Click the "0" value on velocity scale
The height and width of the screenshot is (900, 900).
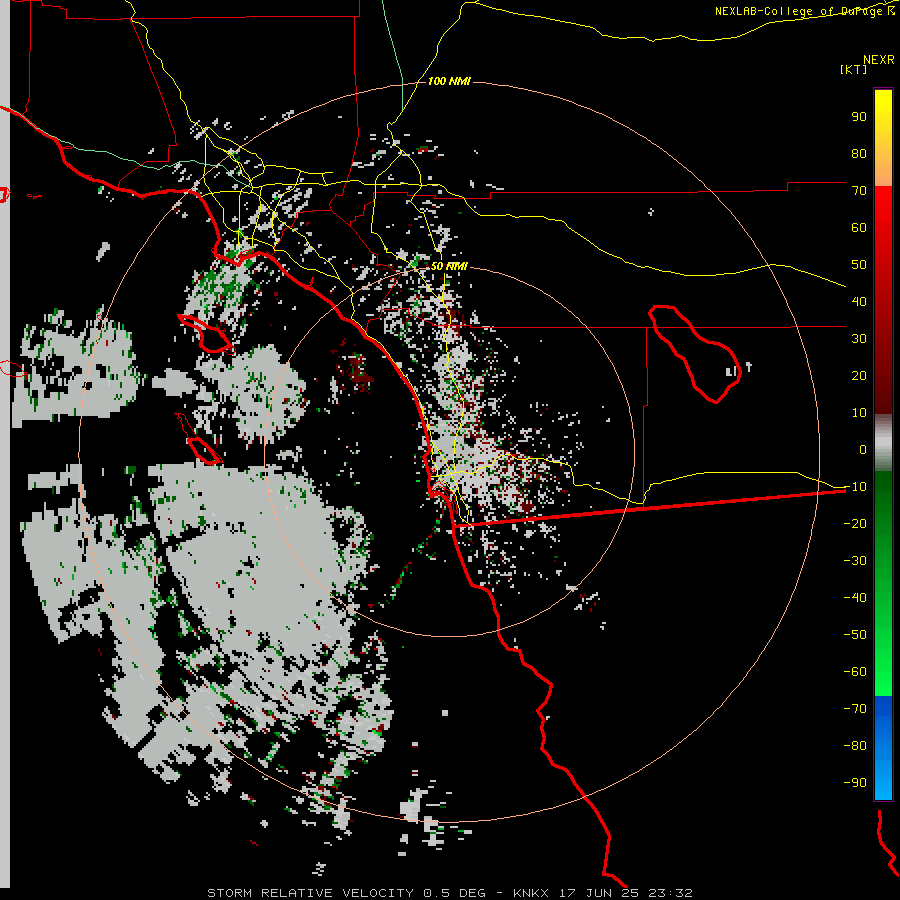coord(863,450)
